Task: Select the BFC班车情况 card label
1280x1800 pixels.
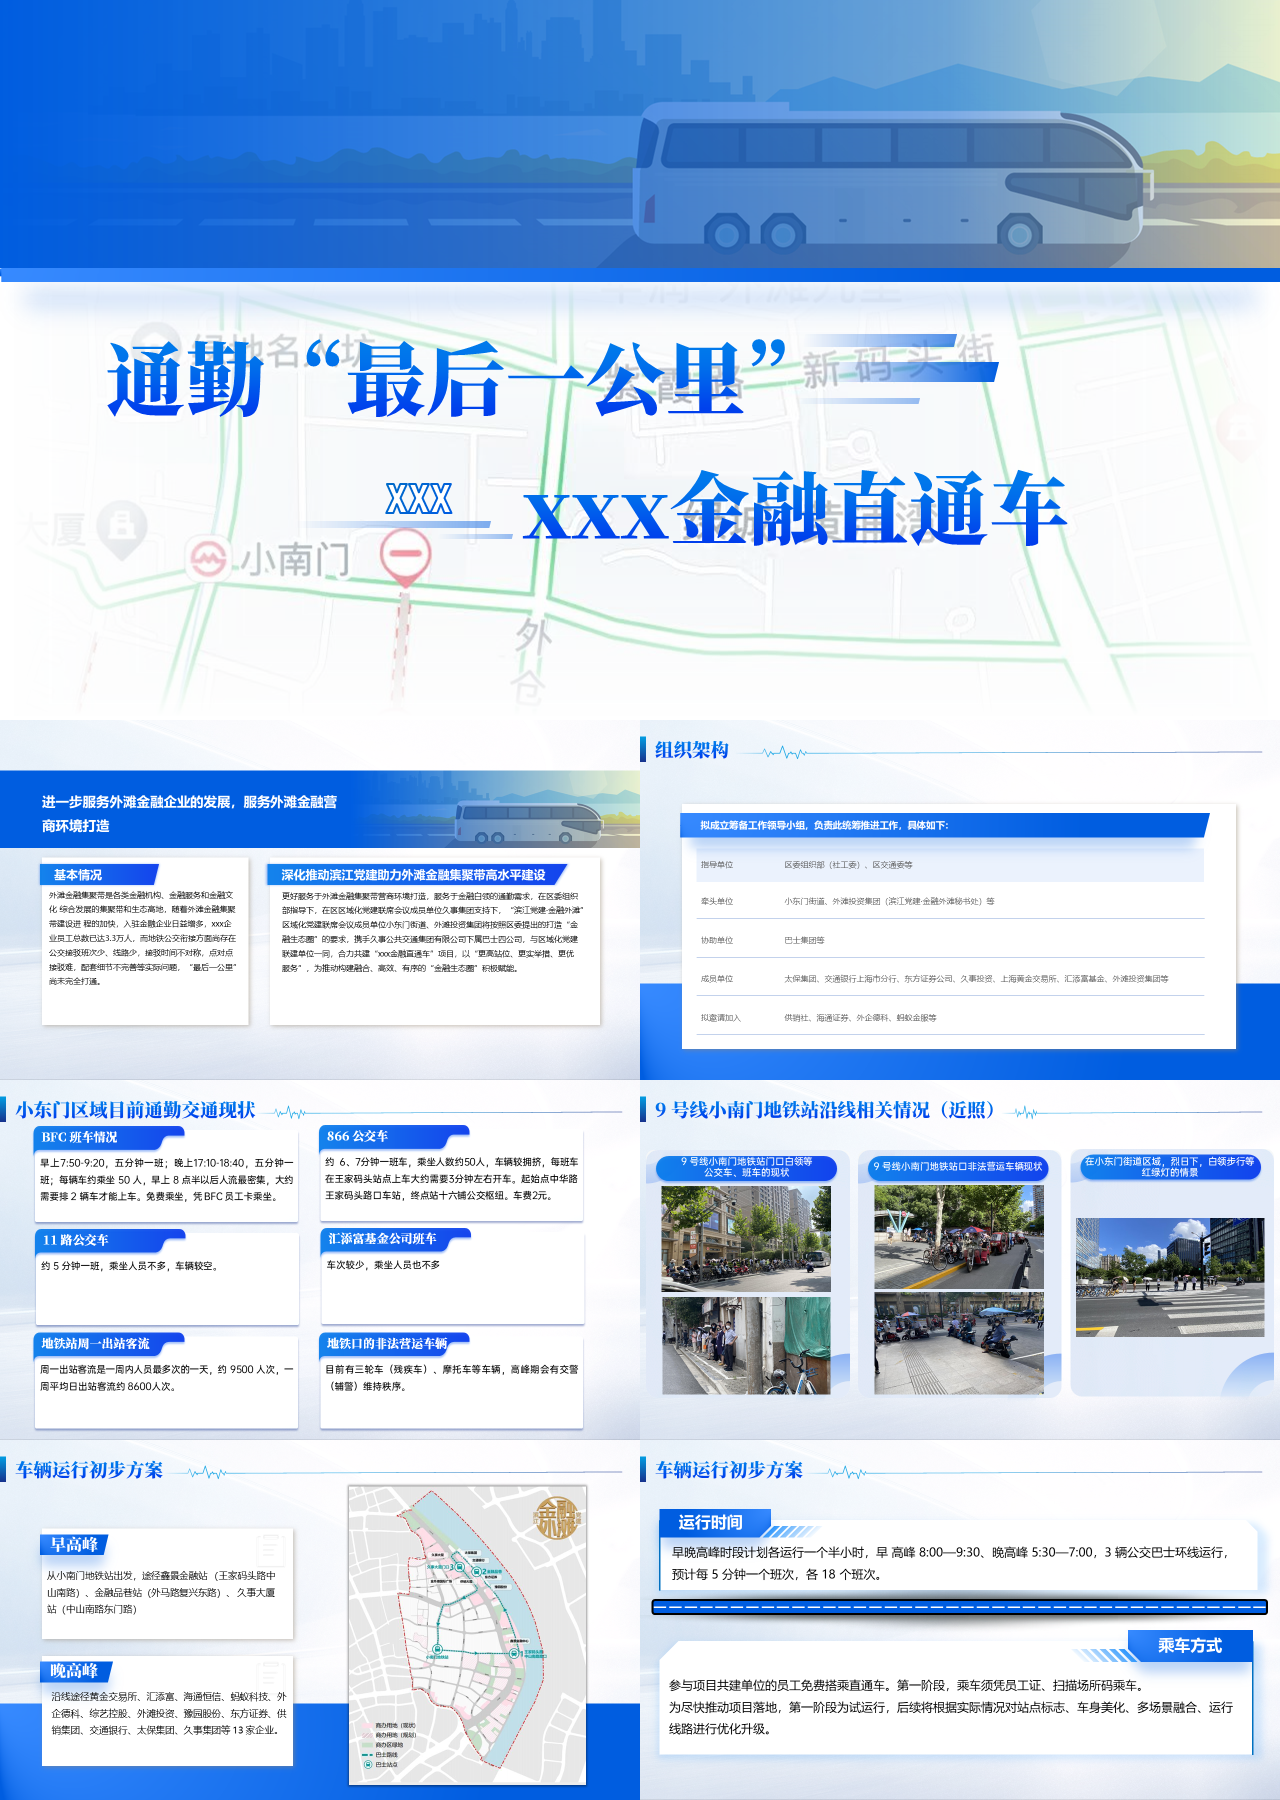Action: pyautogui.click(x=79, y=1137)
